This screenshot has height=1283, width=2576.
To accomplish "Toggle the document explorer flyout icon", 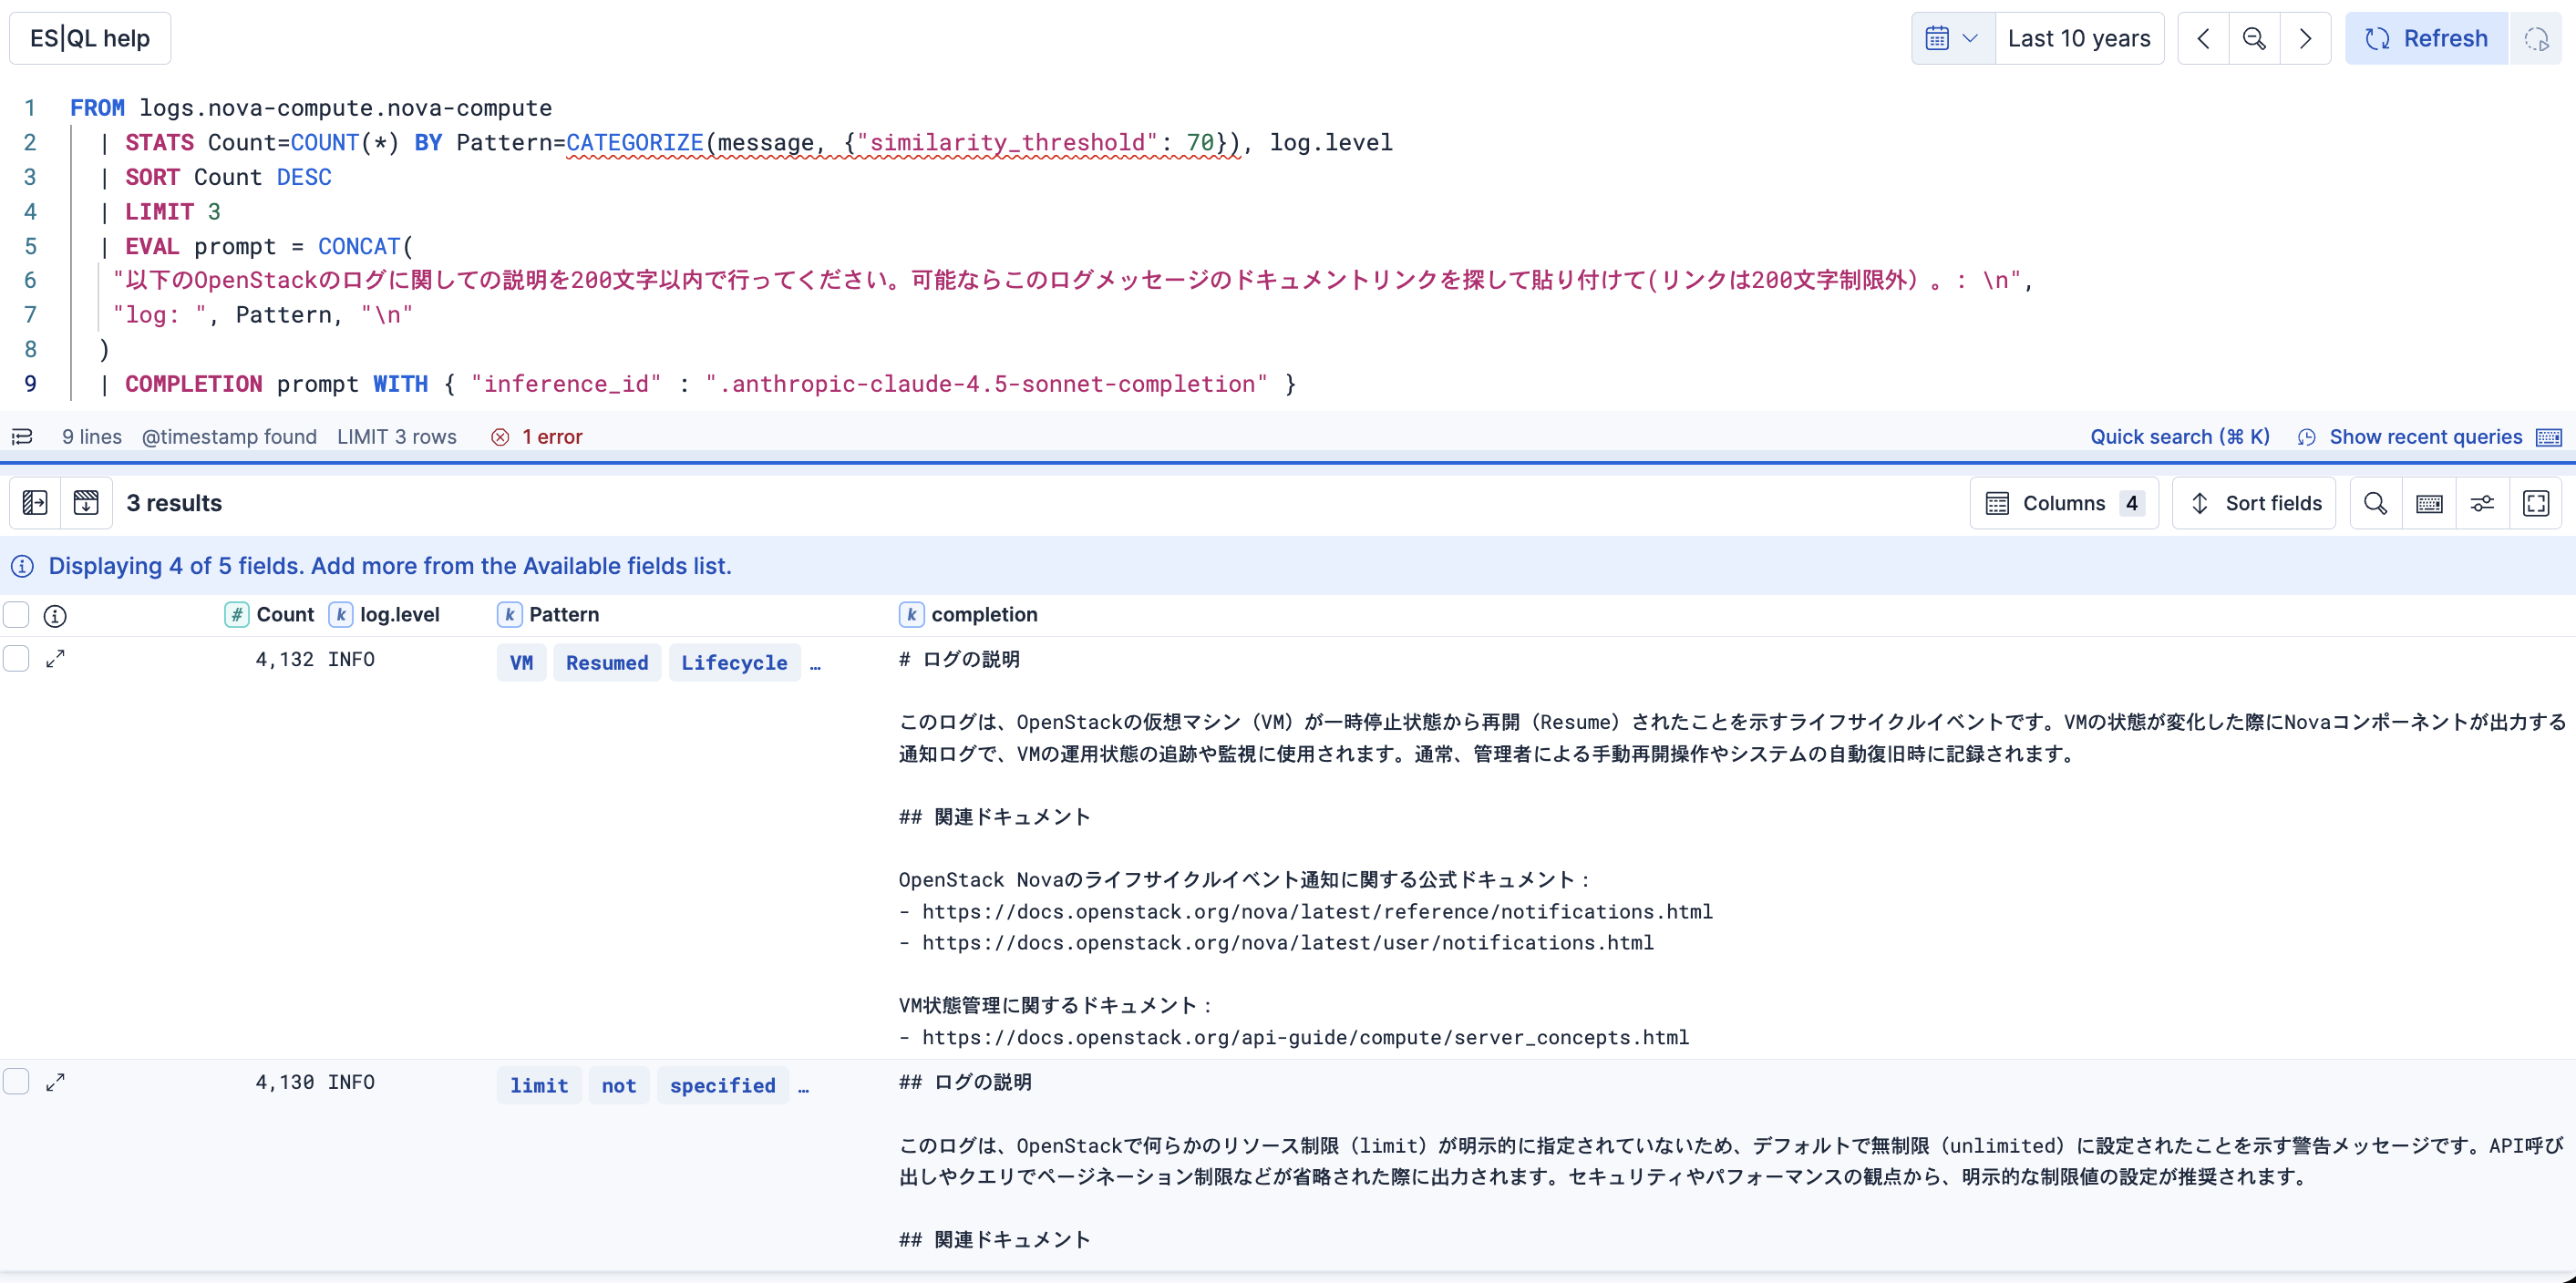I will [x=35, y=503].
